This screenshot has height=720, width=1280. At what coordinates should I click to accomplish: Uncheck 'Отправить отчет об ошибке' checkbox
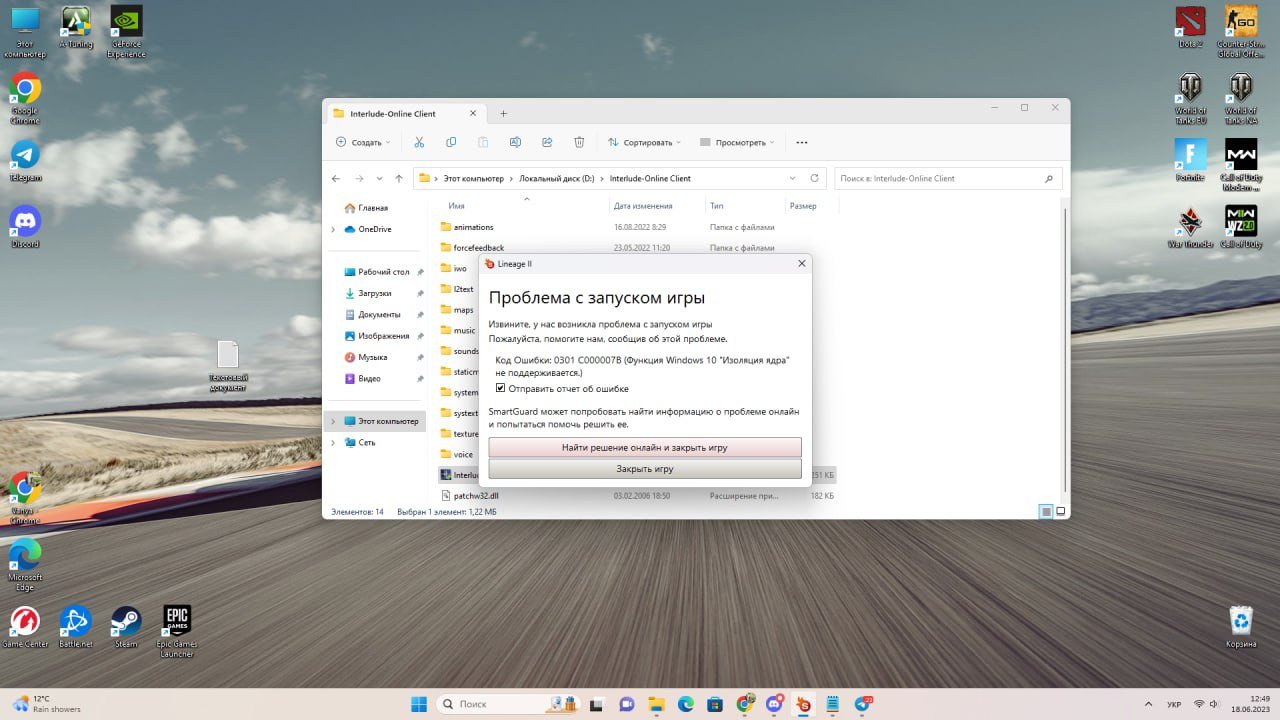(x=501, y=388)
